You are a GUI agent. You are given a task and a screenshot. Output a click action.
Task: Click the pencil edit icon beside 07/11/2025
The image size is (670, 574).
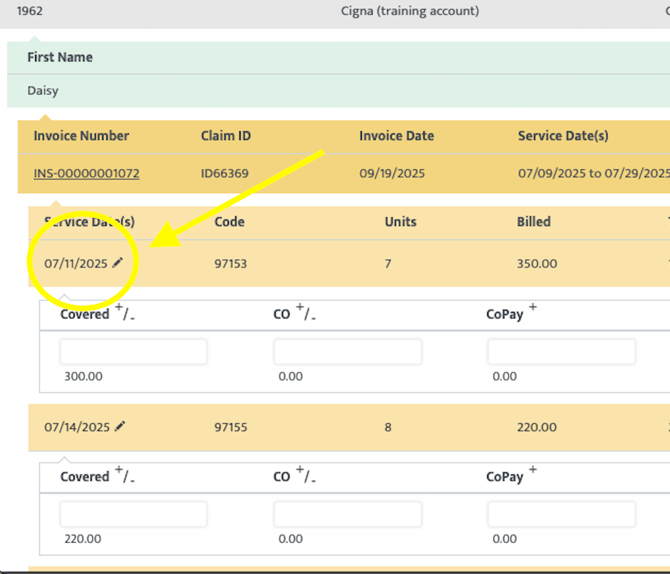(118, 263)
